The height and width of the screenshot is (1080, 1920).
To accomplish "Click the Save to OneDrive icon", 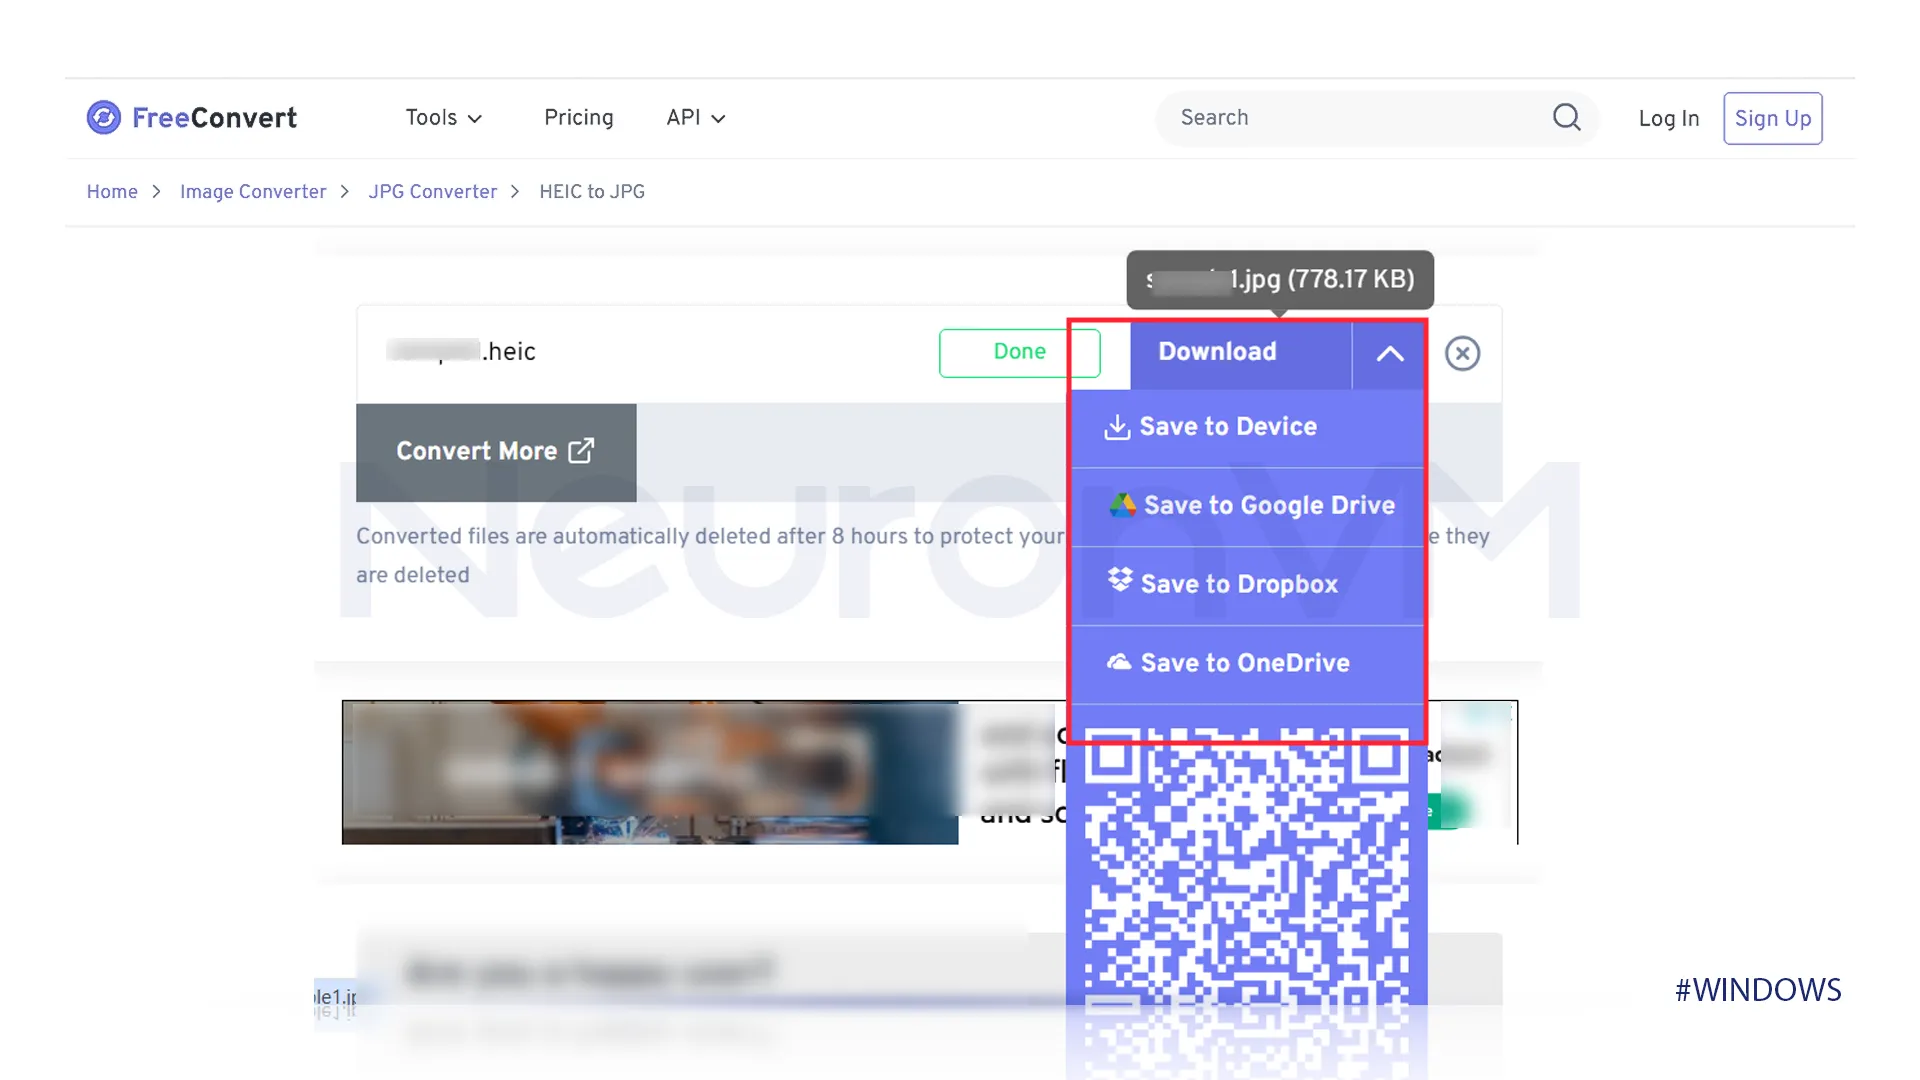I will click(1120, 662).
